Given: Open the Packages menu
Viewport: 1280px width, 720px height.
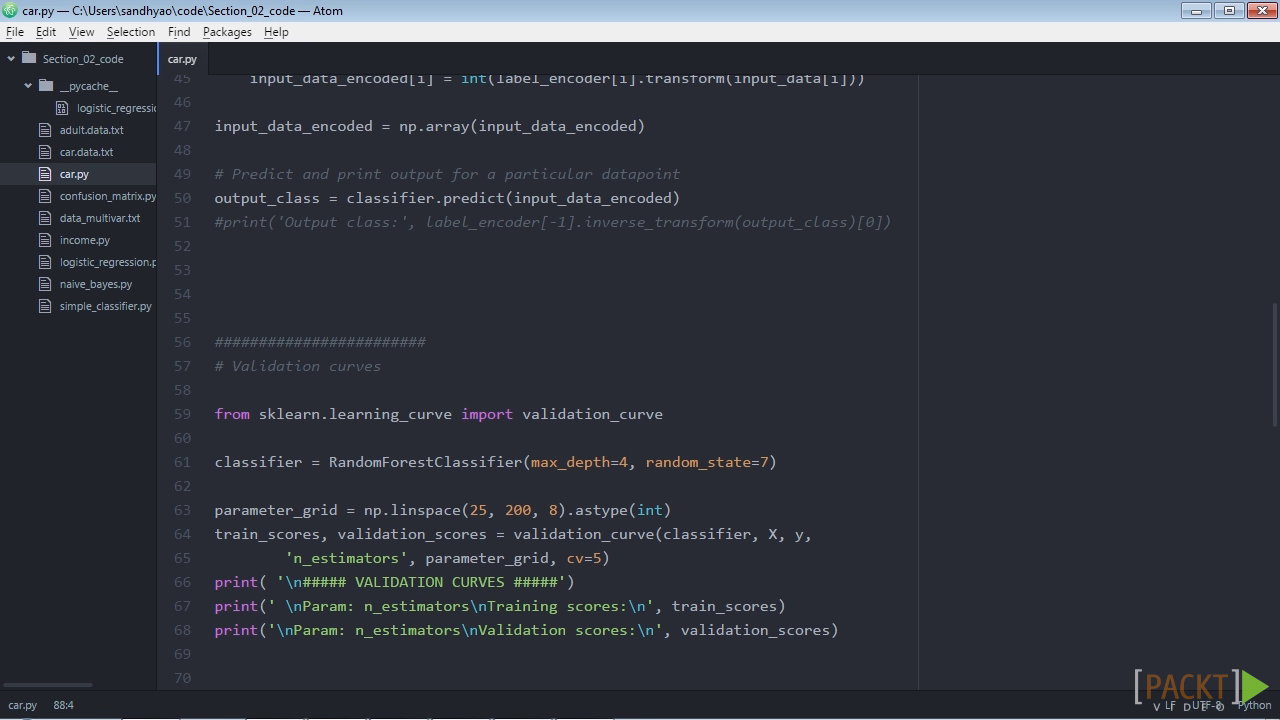Looking at the screenshot, I should click(227, 32).
